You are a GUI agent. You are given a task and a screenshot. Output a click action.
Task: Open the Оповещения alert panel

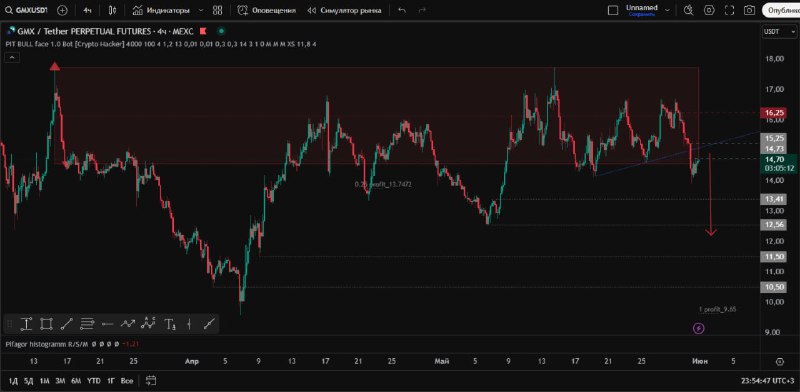[267, 10]
